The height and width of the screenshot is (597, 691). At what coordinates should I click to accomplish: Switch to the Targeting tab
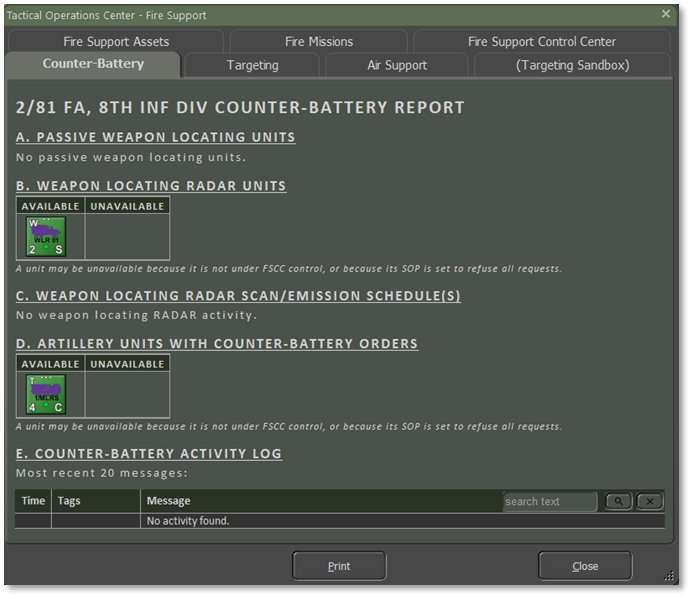252,65
